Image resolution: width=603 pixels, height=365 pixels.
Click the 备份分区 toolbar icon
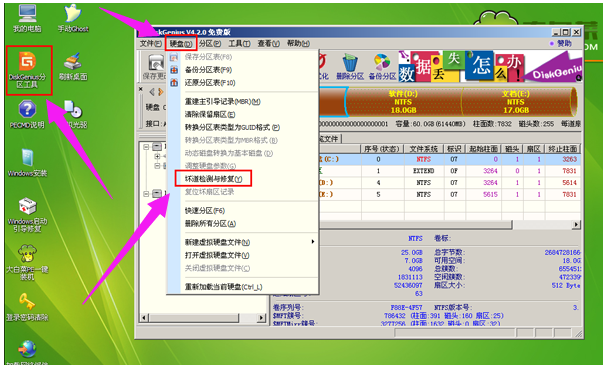382,66
